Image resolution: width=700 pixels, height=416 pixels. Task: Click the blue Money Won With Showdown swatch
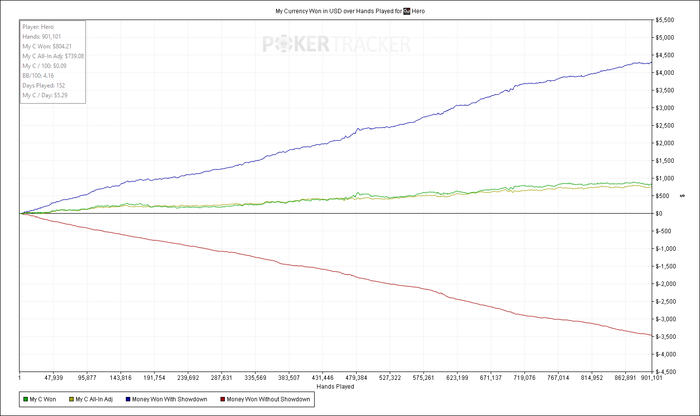[128, 399]
